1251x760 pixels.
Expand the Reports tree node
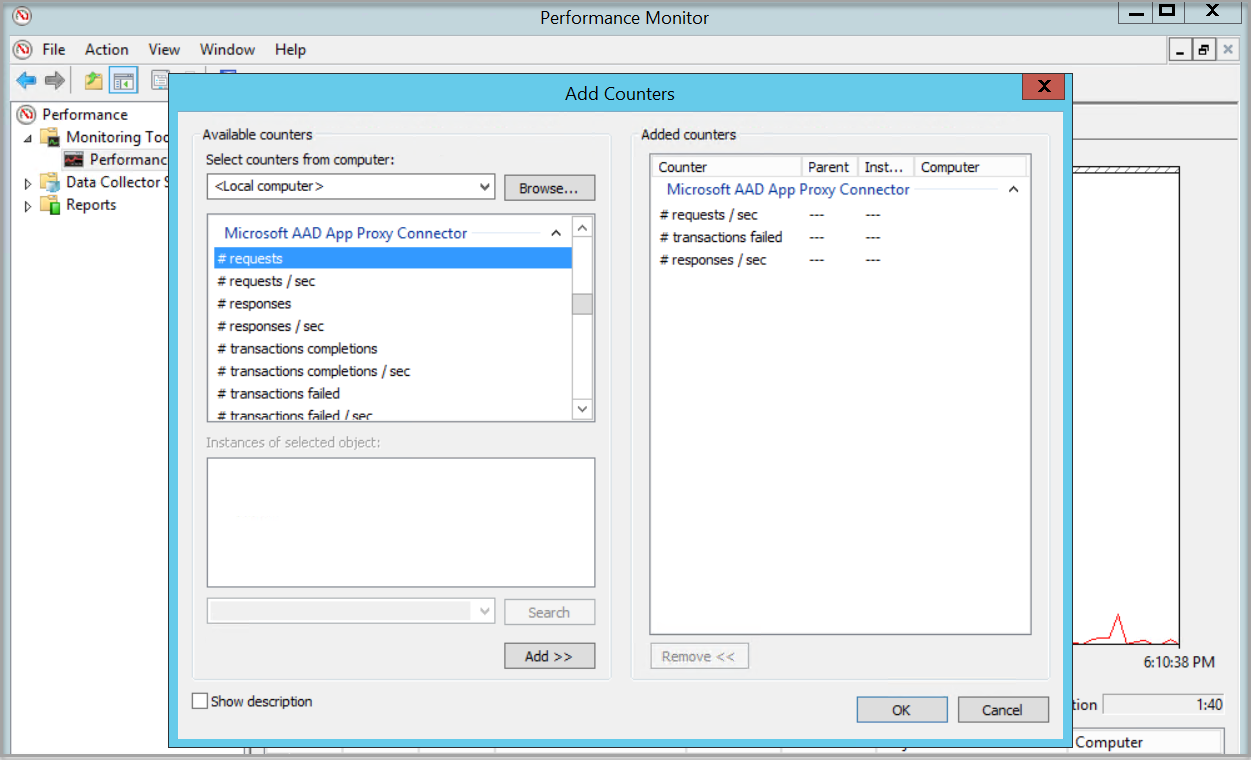tap(28, 206)
